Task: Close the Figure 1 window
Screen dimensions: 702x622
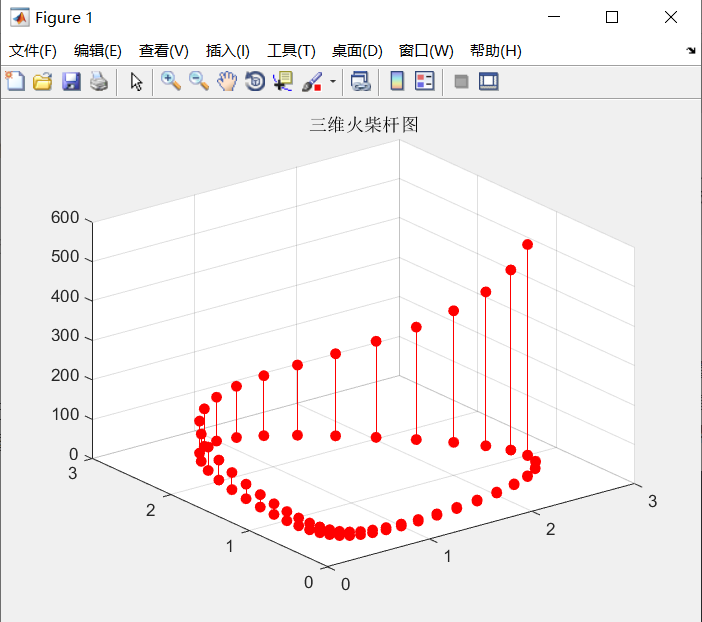Action: pos(671,17)
